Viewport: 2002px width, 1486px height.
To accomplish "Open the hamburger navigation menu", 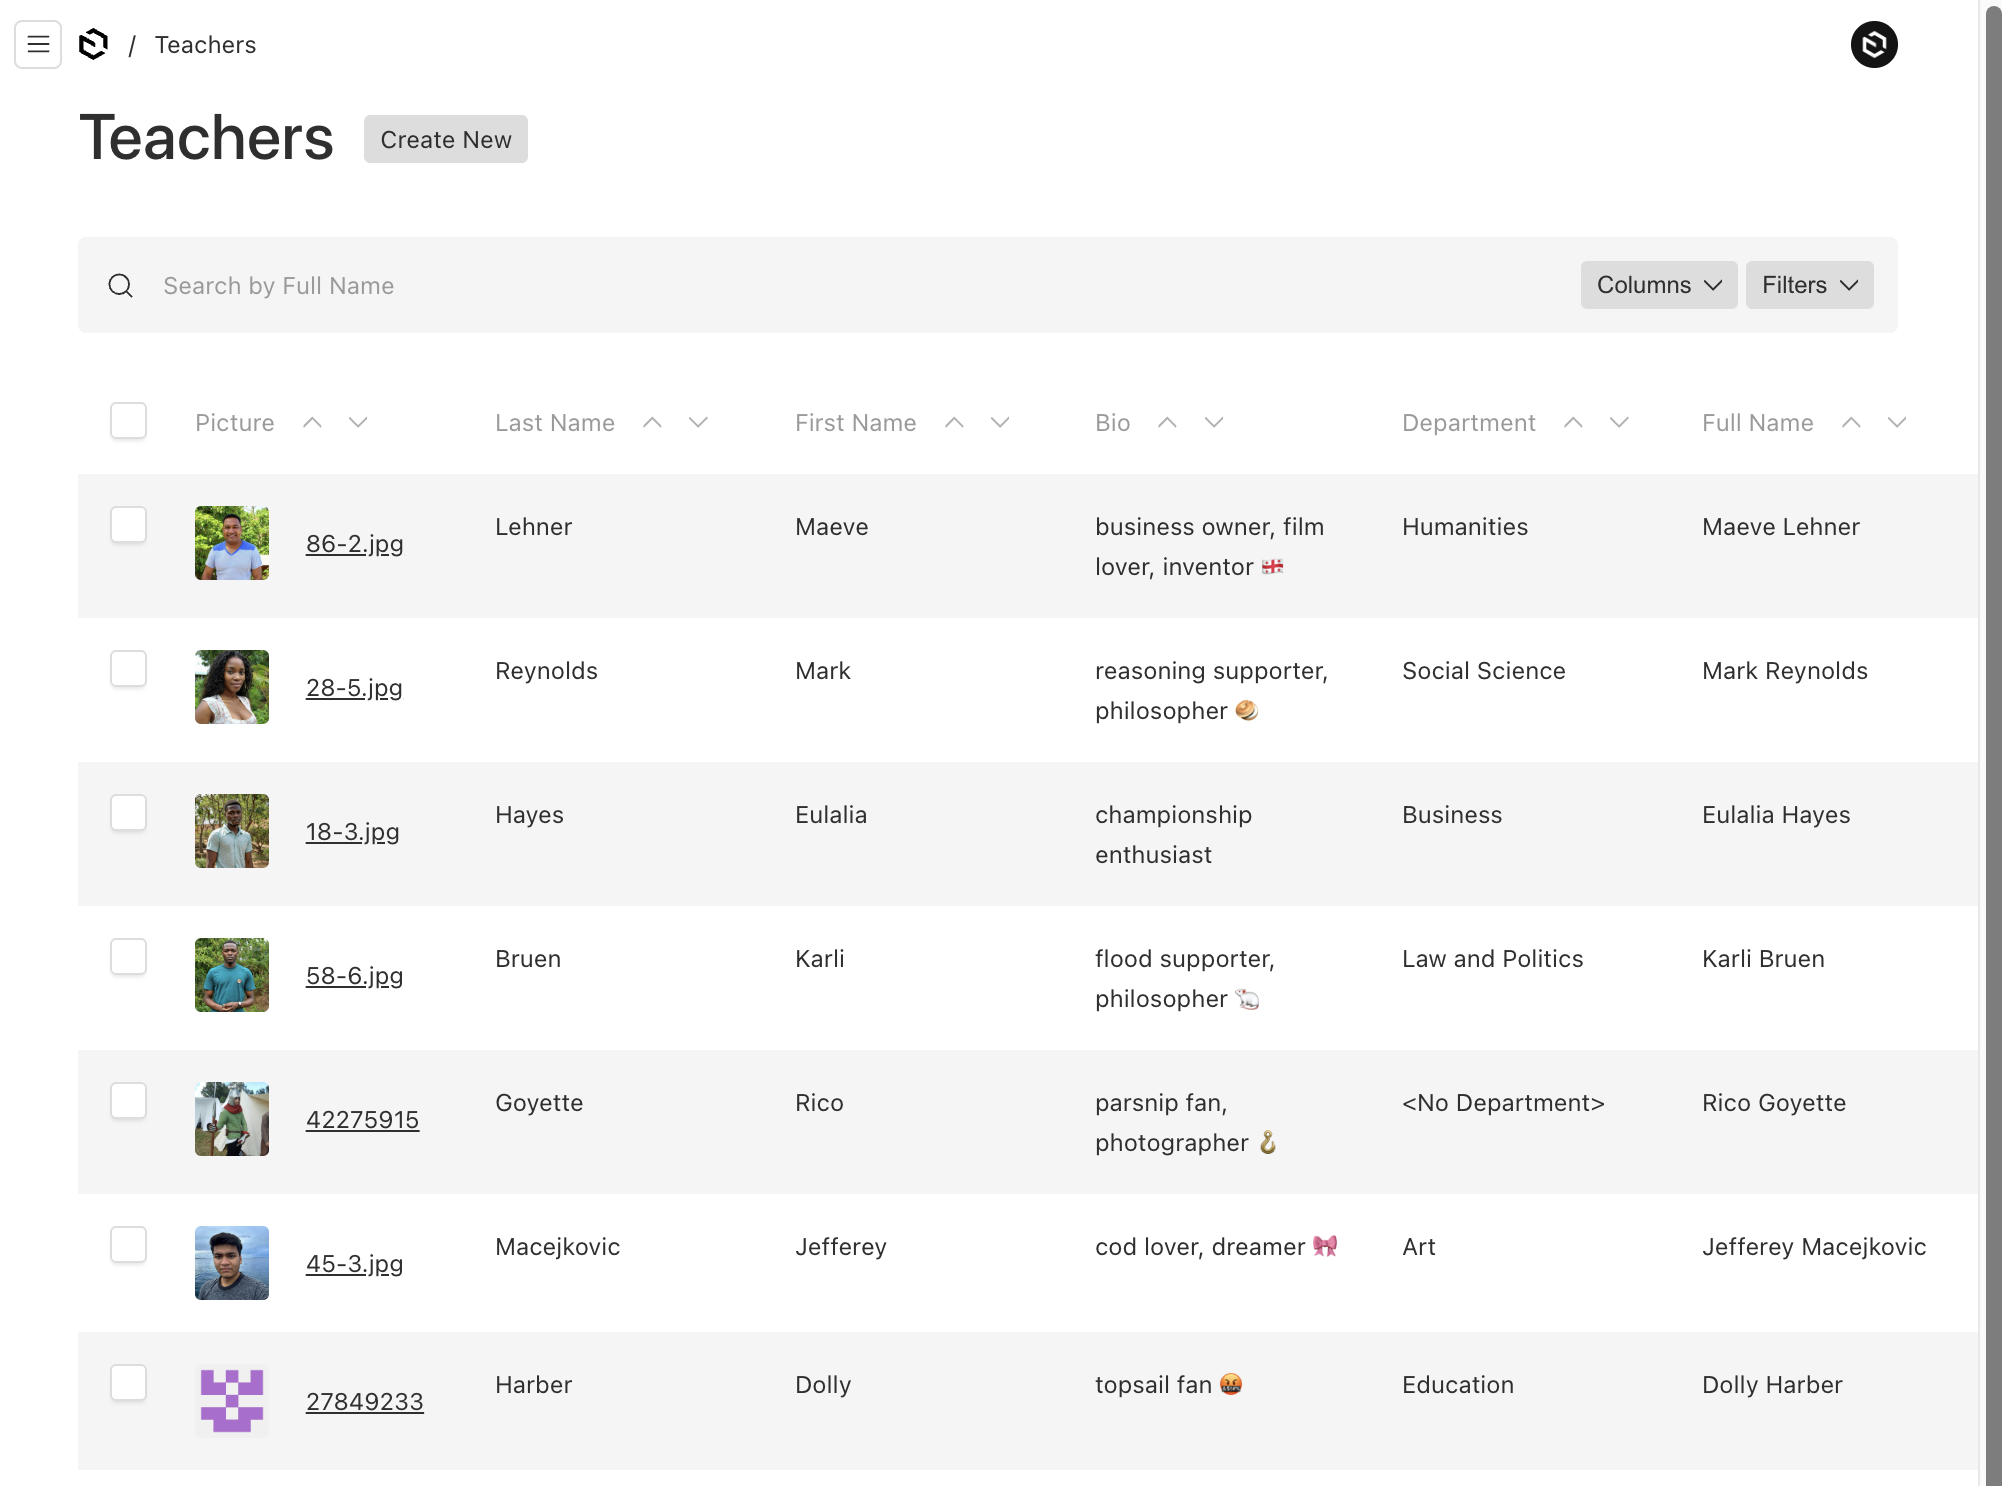I will [x=38, y=45].
